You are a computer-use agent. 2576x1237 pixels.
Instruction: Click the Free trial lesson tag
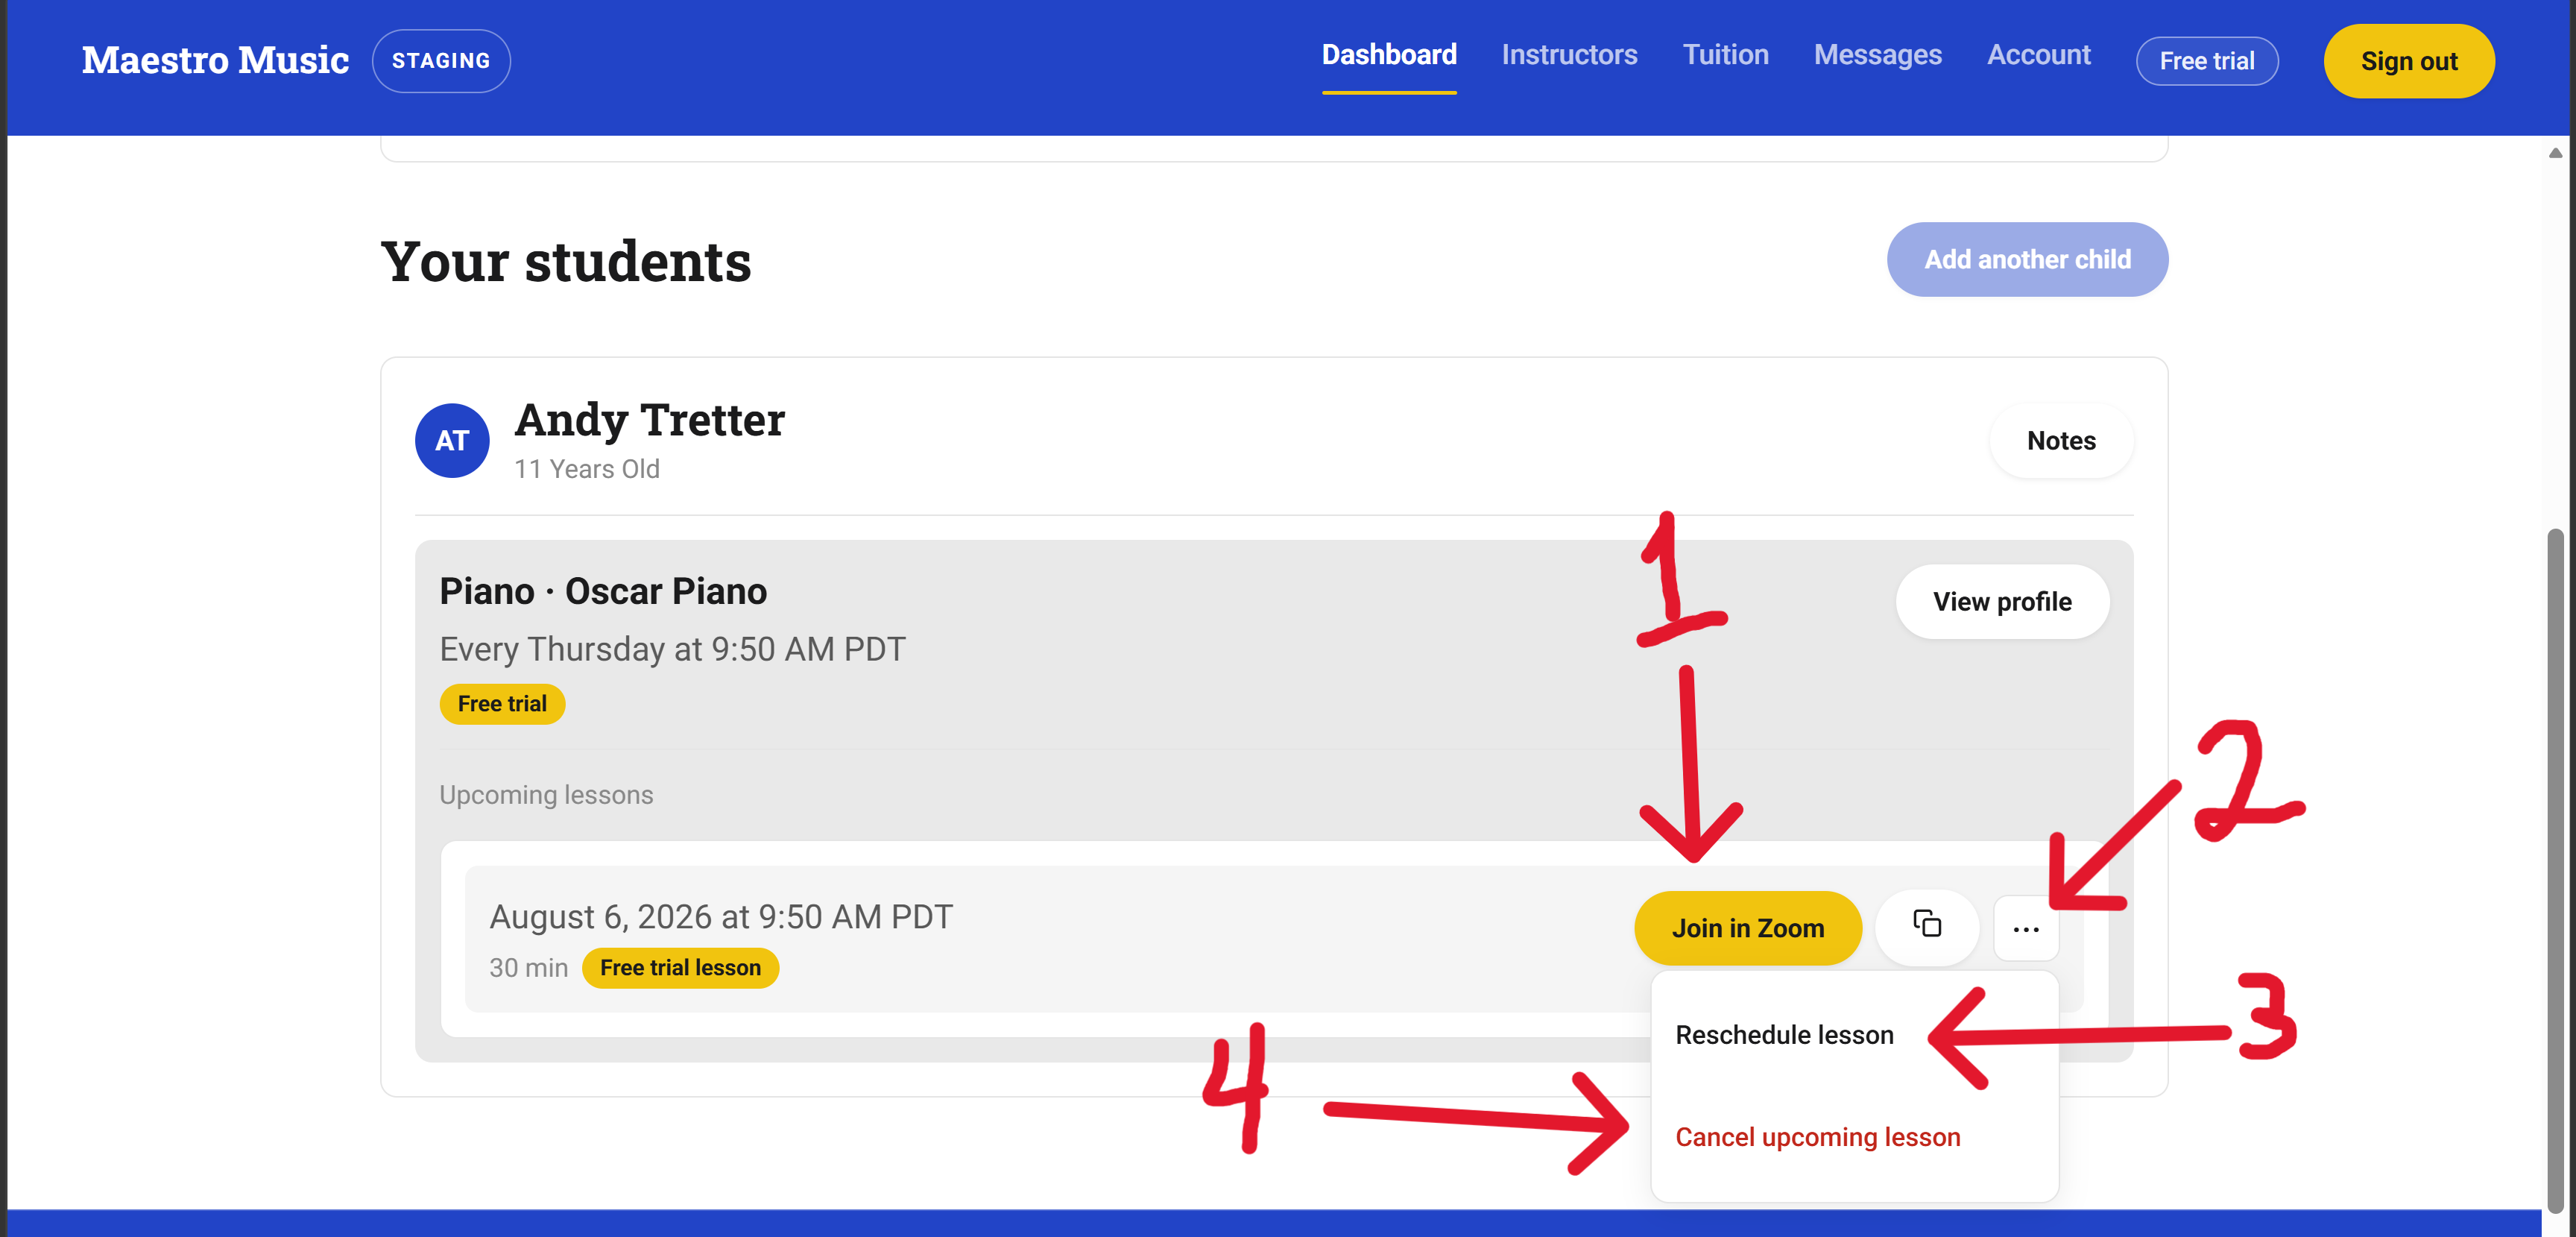[680, 967]
